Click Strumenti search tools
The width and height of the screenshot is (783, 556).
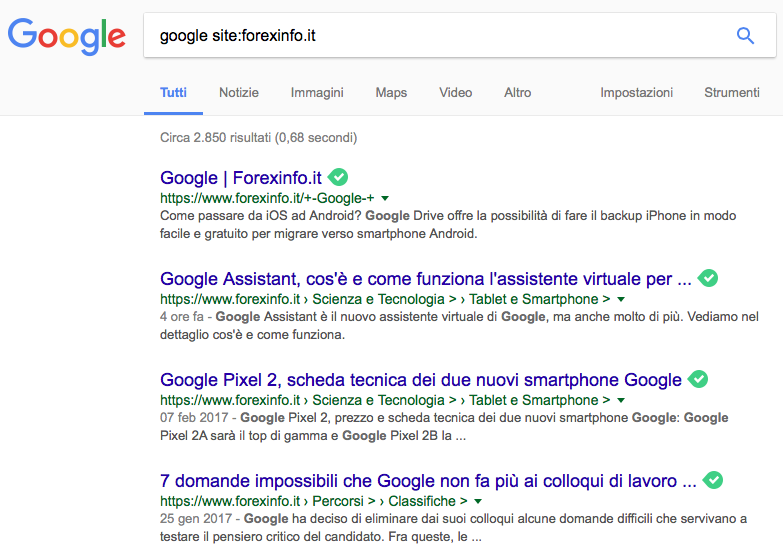point(732,92)
